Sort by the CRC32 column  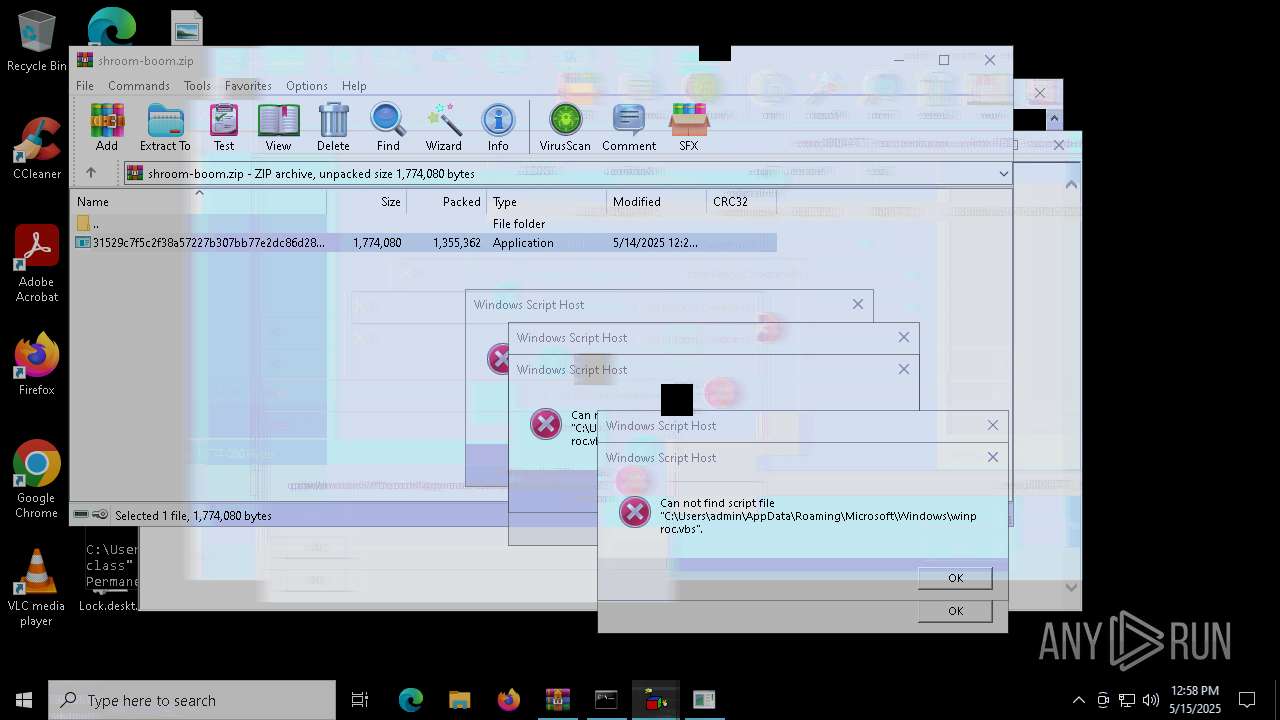tap(741, 202)
